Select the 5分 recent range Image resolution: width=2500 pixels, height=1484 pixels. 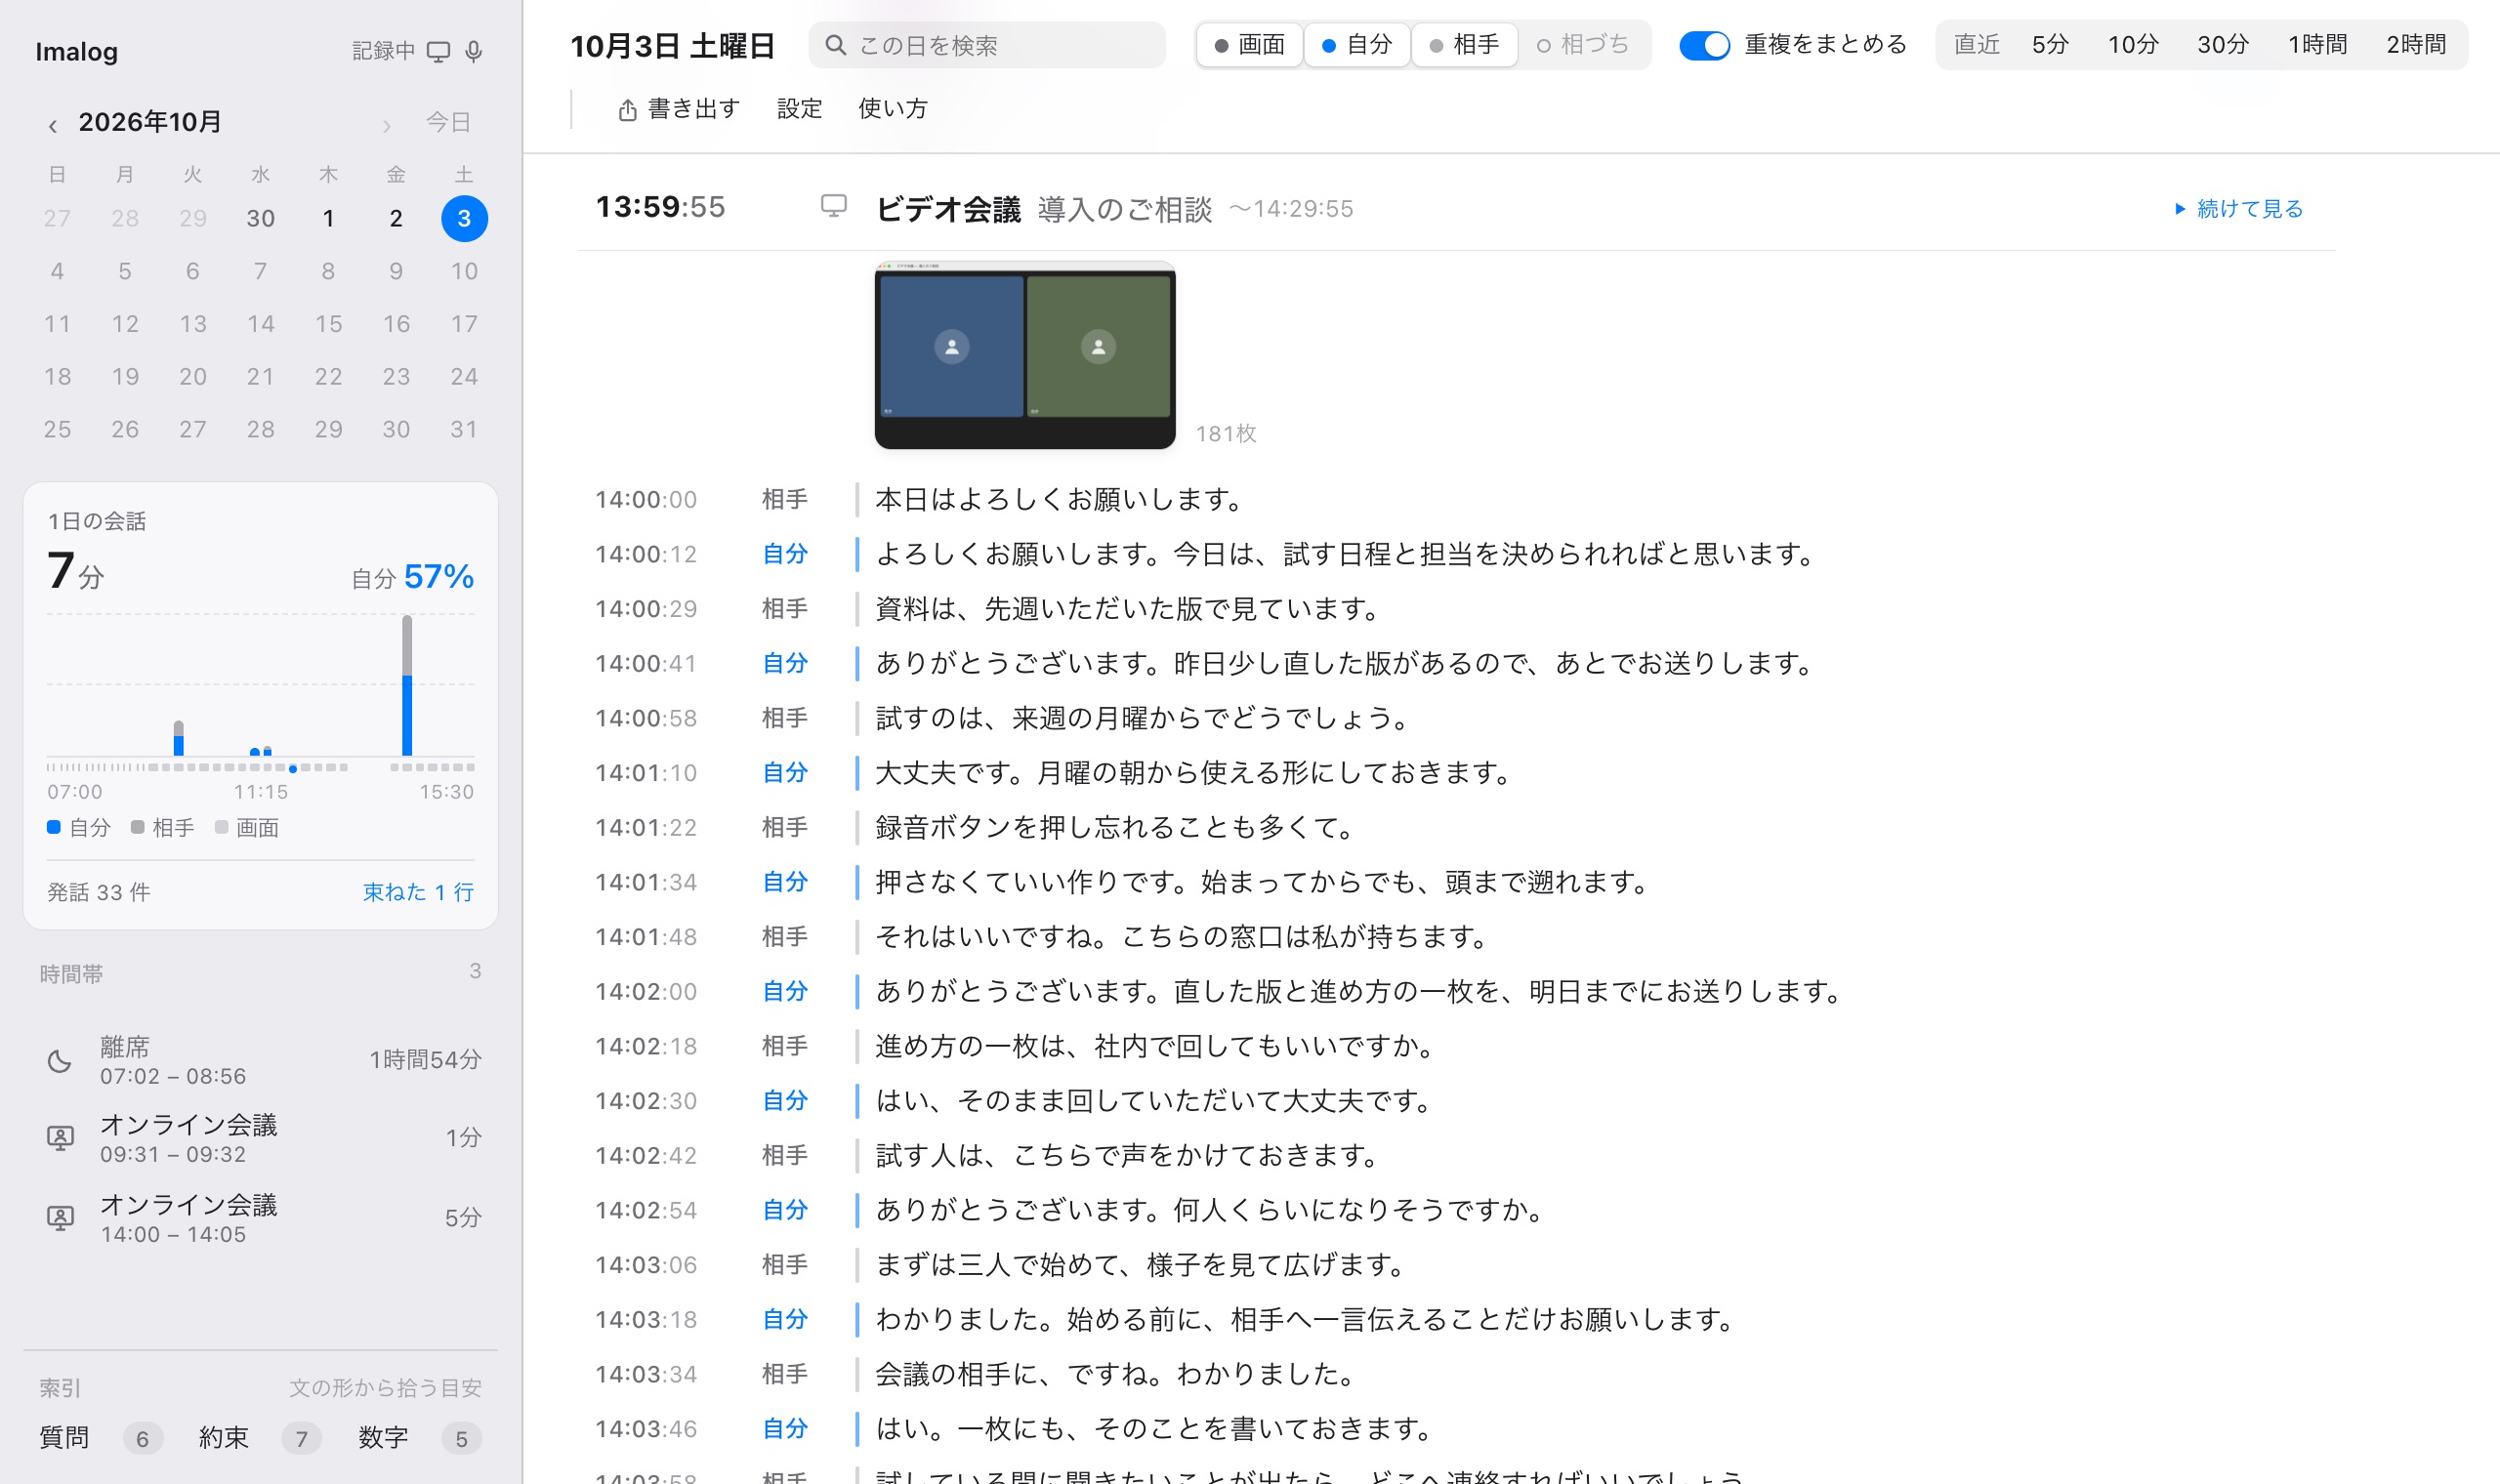pyautogui.click(x=2050, y=45)
